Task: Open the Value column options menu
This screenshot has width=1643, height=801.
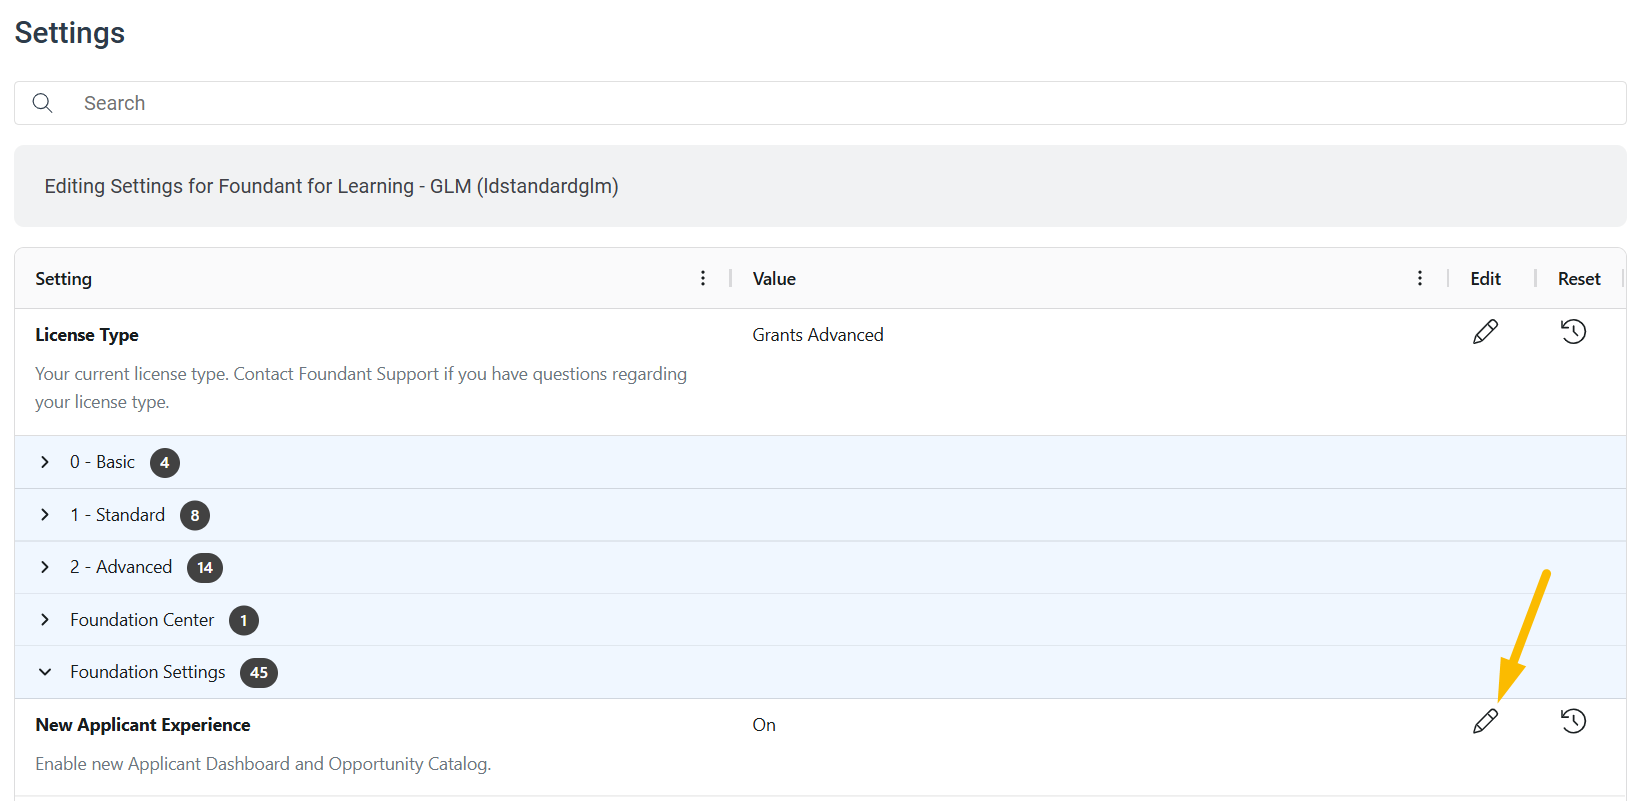Action: (x=1420, y=278)
